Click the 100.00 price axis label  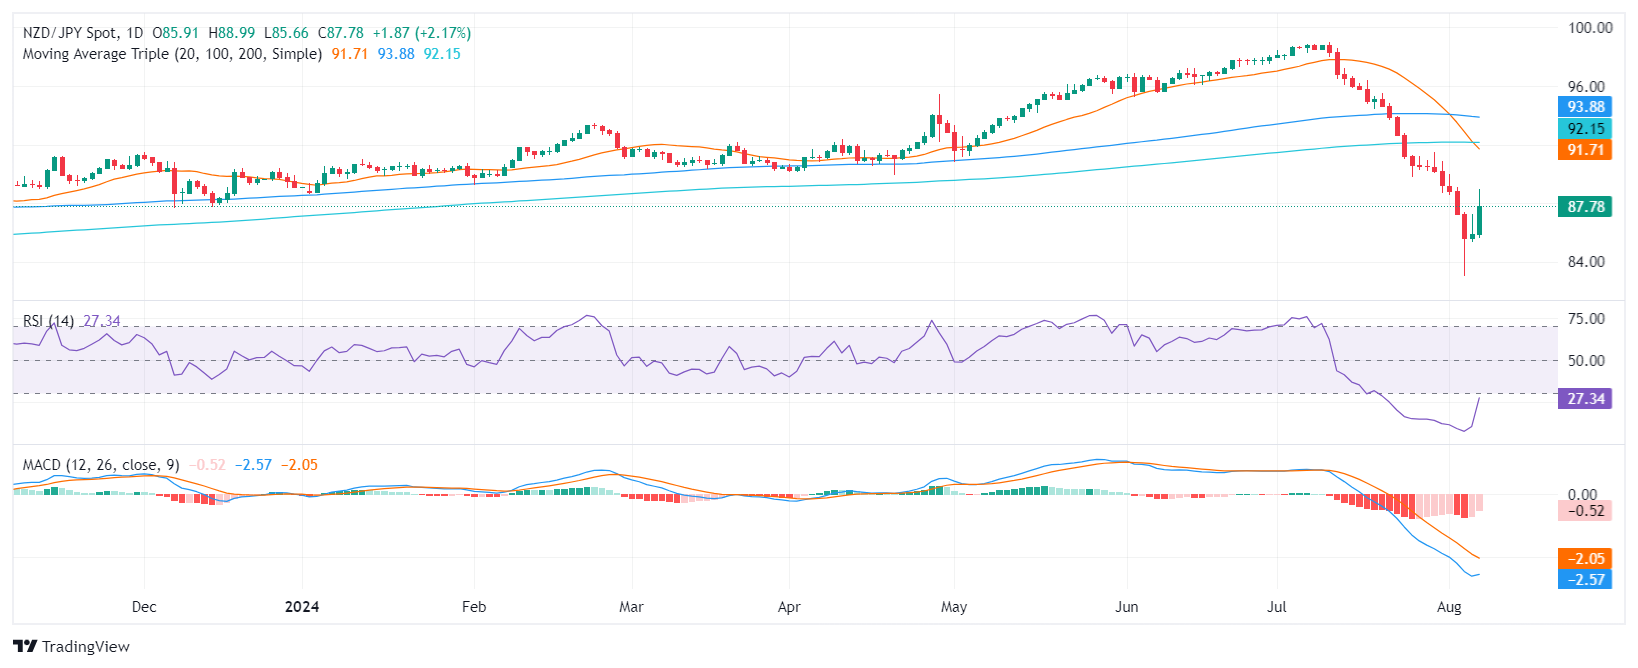click(x=1590, y=28)
